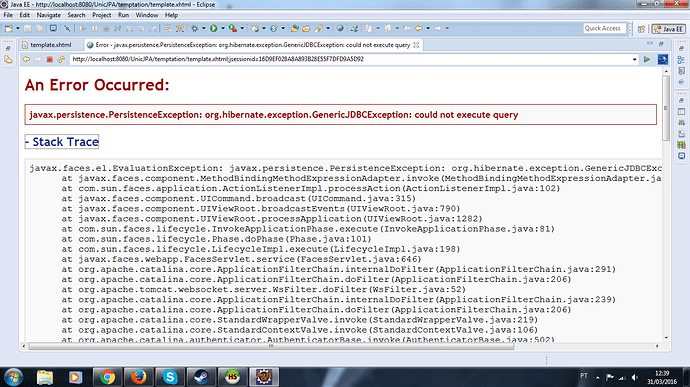Launch Google Chrome from the taskbar
Viewport: 690px width, 387px height.
point(107,377)
